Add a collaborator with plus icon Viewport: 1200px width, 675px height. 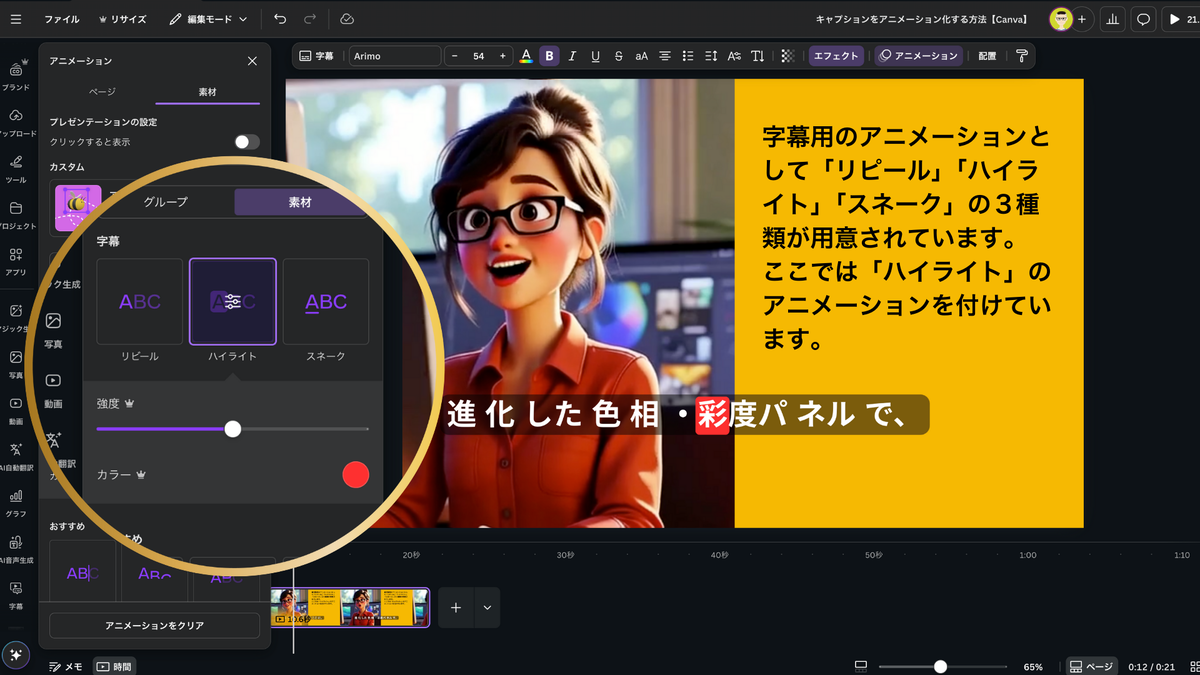click(1081, 19)
